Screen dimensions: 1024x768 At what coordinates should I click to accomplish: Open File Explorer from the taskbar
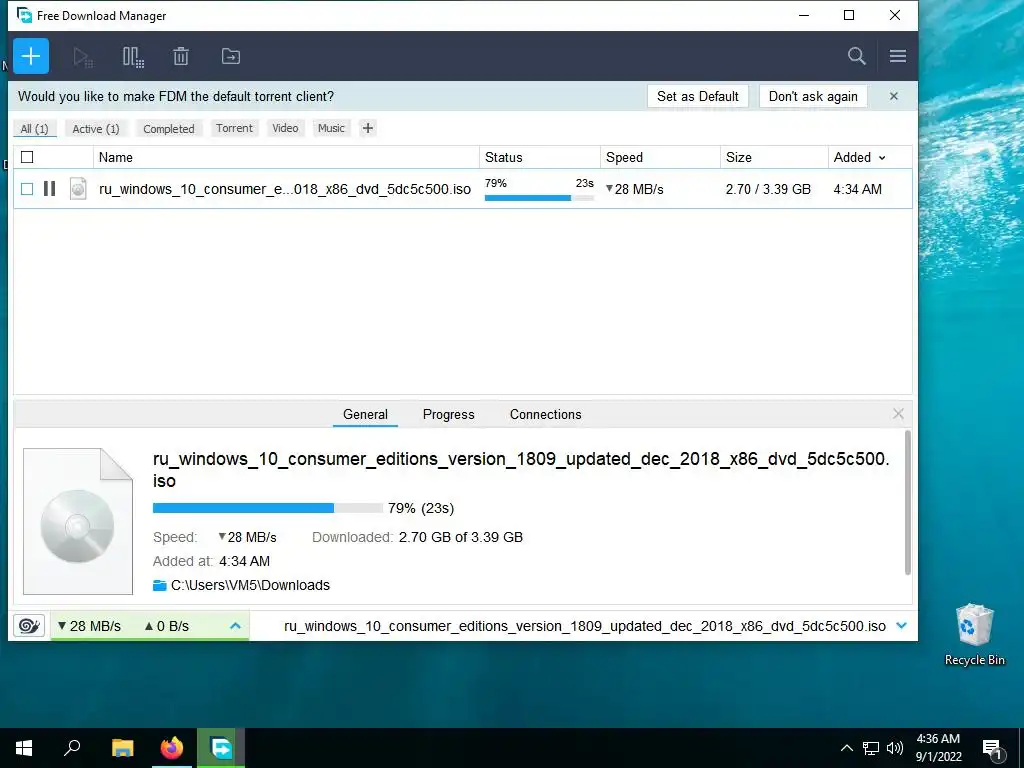tap(122, 748)
